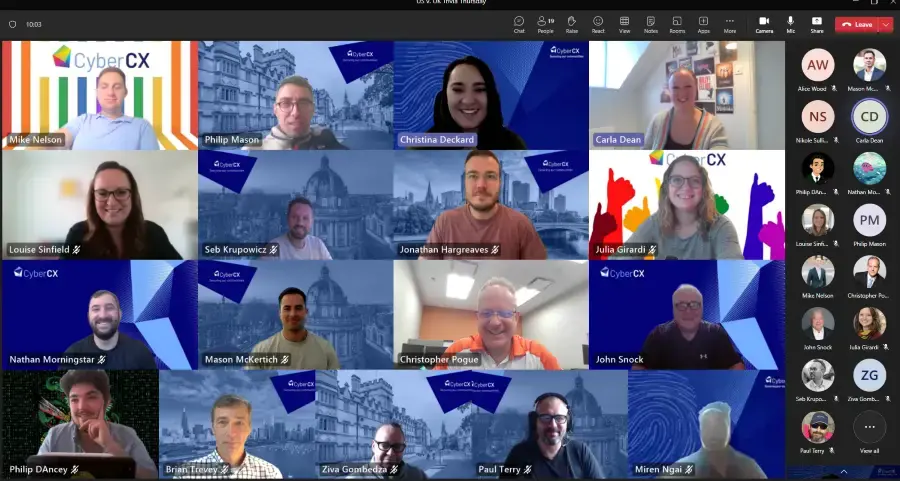Viewport: 900px width, 481px height.
Task: Raise your hand in the meeting
Action: tap(571, 23)
